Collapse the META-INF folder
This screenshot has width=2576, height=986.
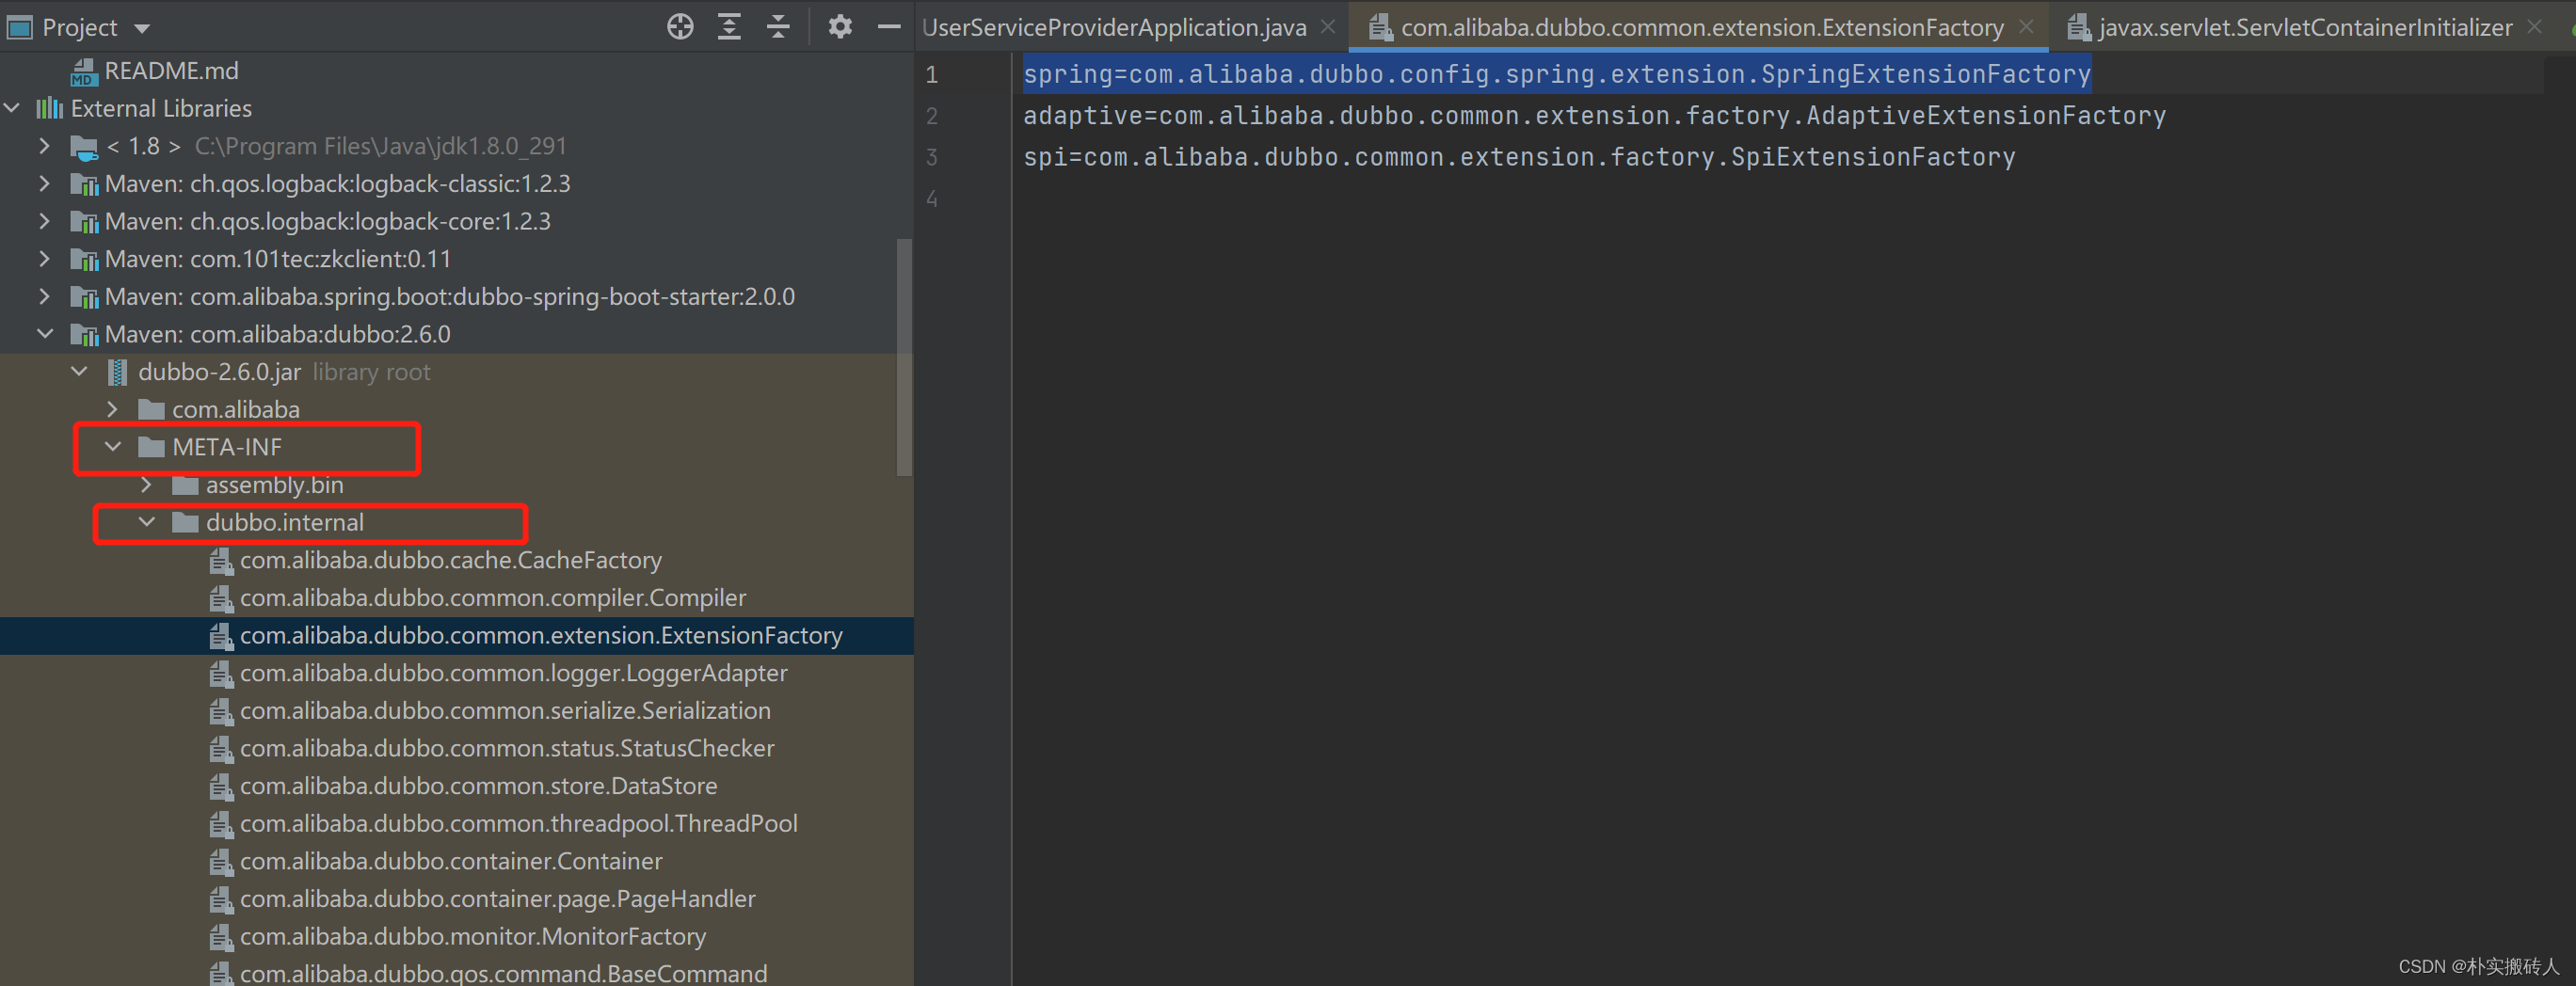pos(113,447)
